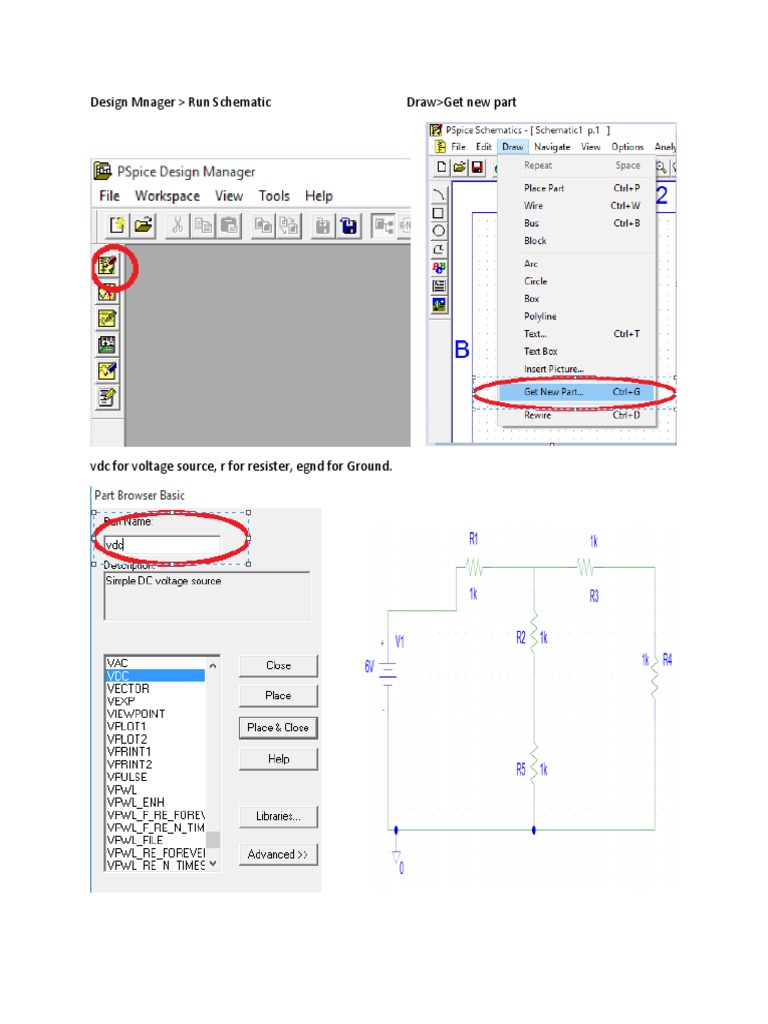Select the Arc drawing tool in Schematics sidebar
Screen dimensions: 768x1024
tap(439, 195)
